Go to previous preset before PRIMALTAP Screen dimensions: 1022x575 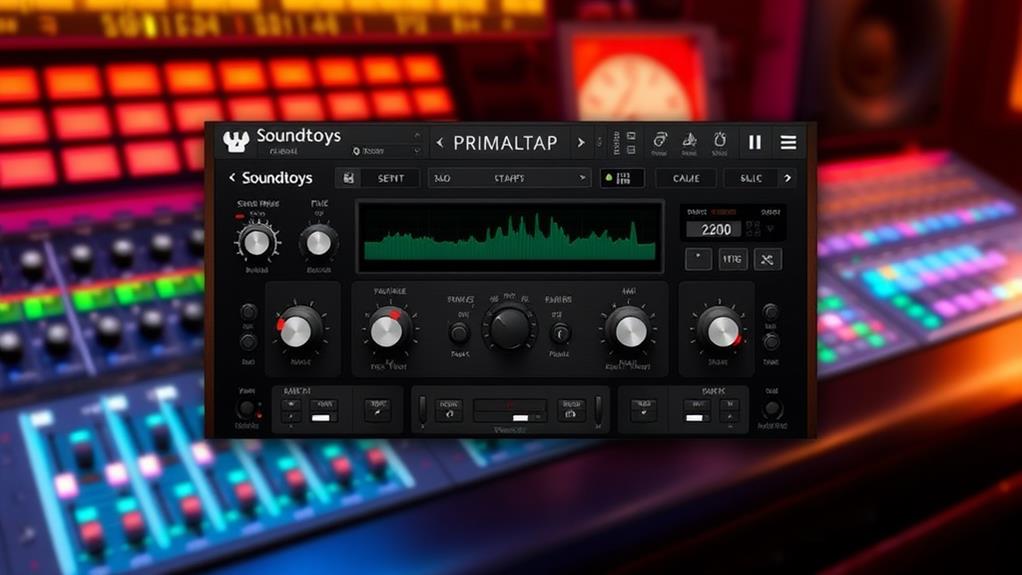pos(440,143)
